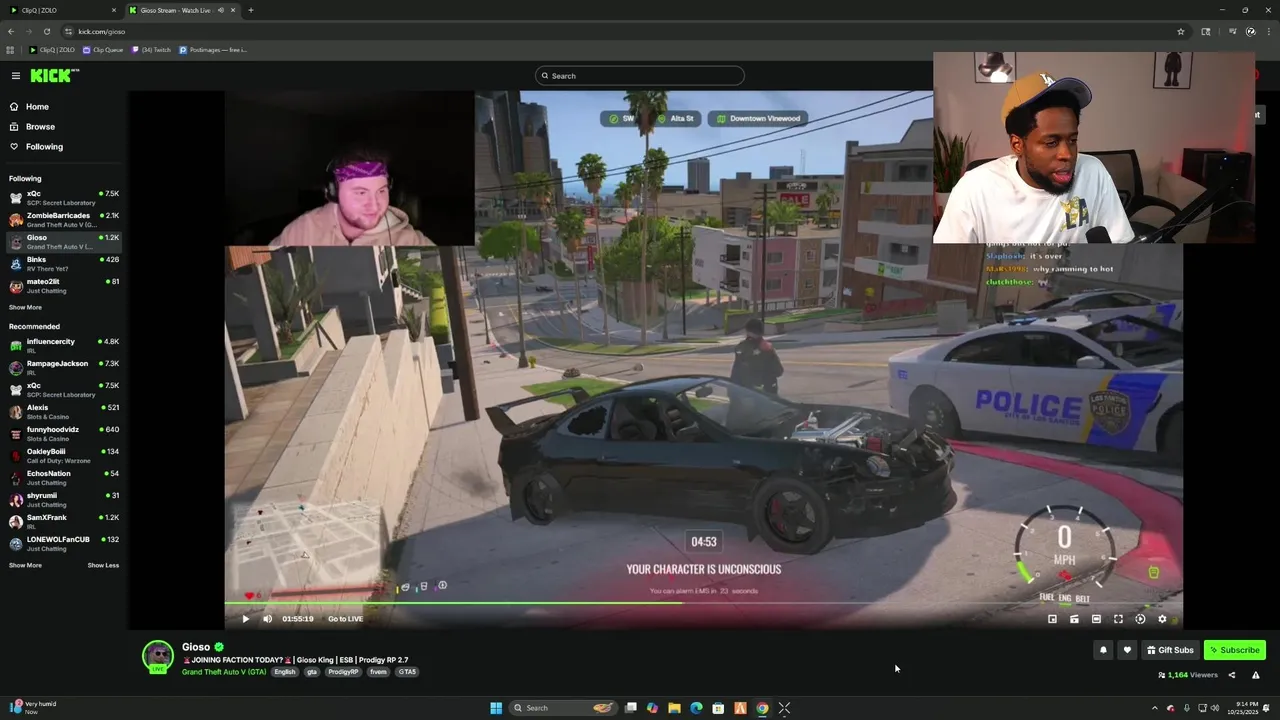Expand Recommended list with Show More
The height and width of the screenshot is (720, 1280).
pos(25,566)
